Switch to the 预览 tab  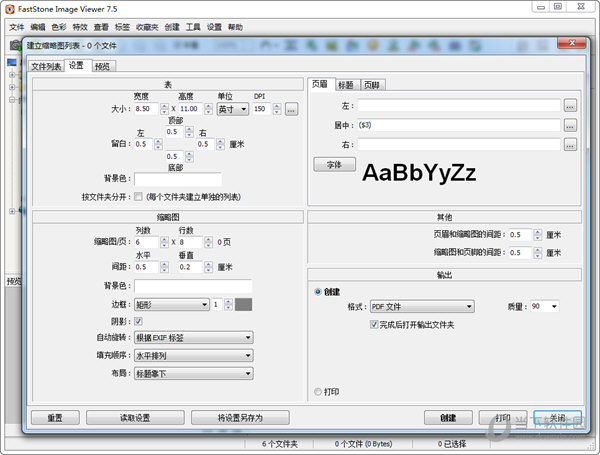click(102, 66)
